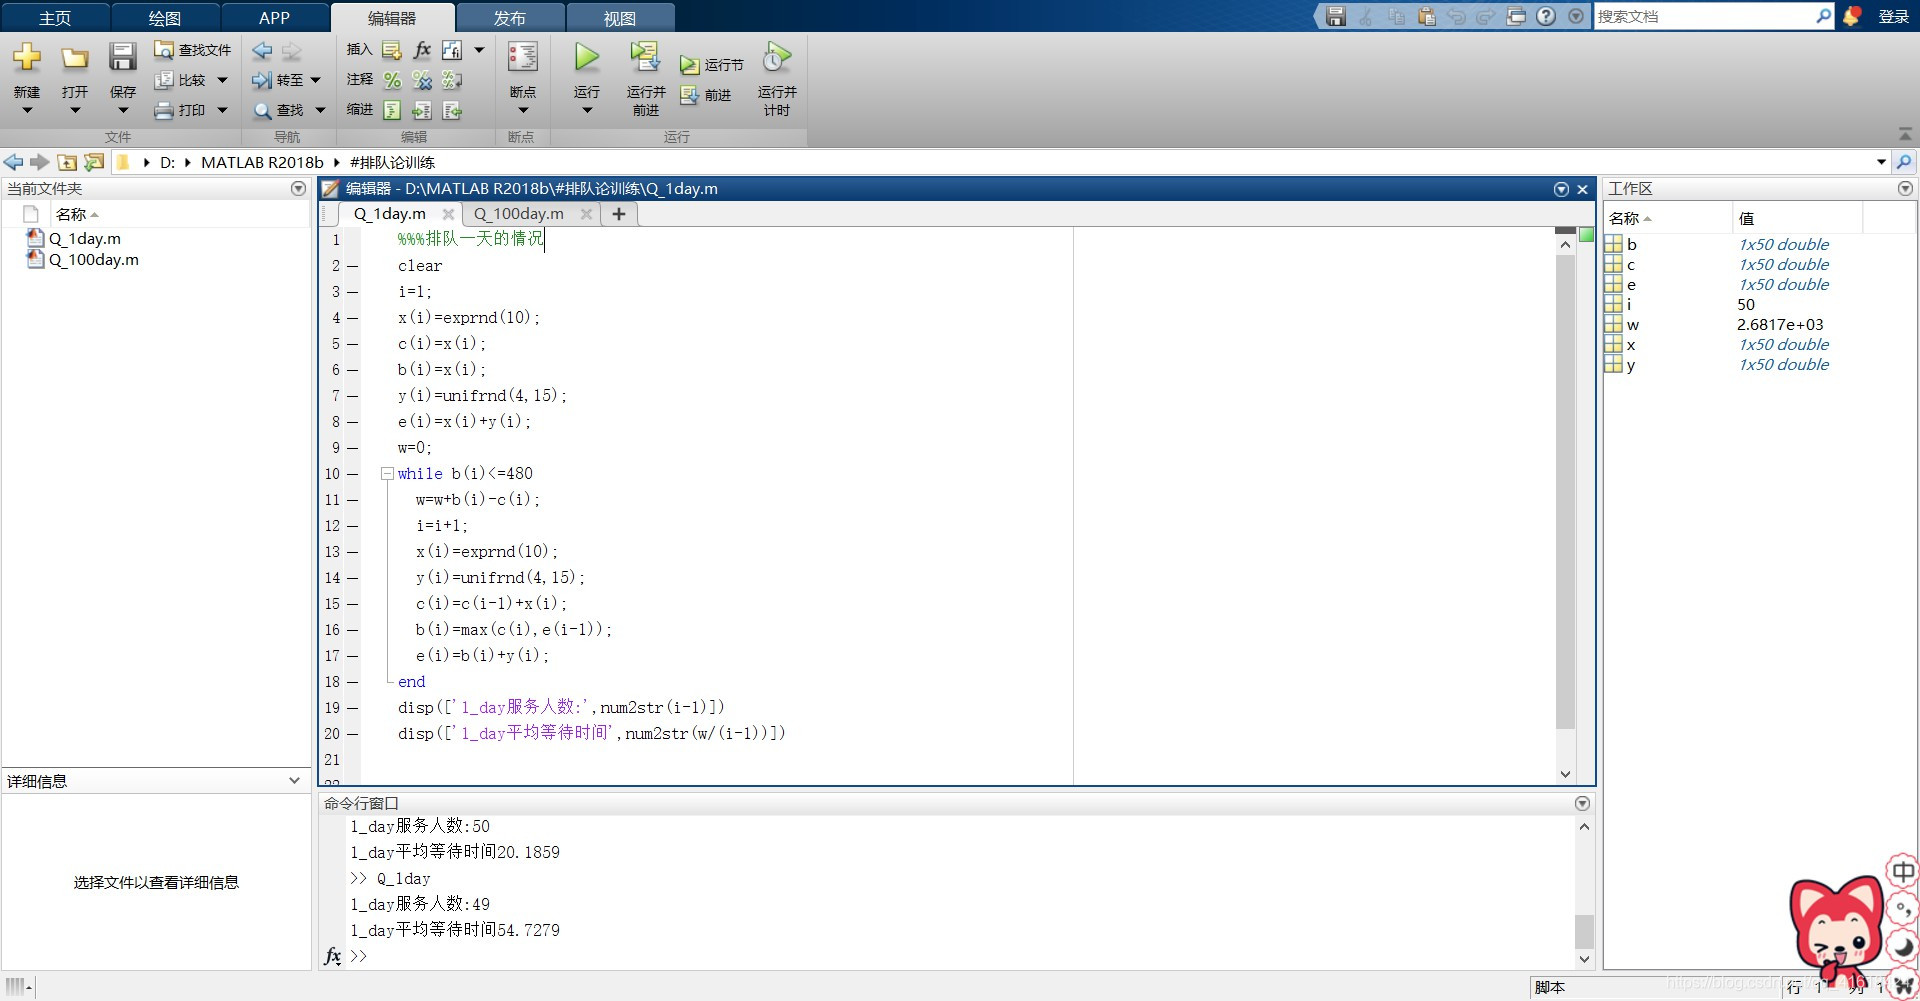This screenshot has width=1920, height=1001.
Task: Sort Workspace by Value column header
Action: [x=1797, y=218]
